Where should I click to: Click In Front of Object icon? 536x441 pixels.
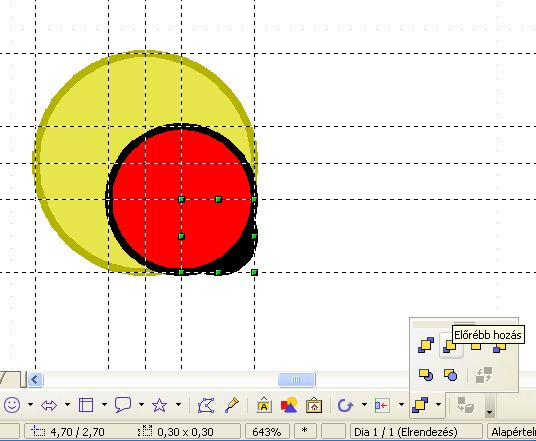(x=426, y=375)
